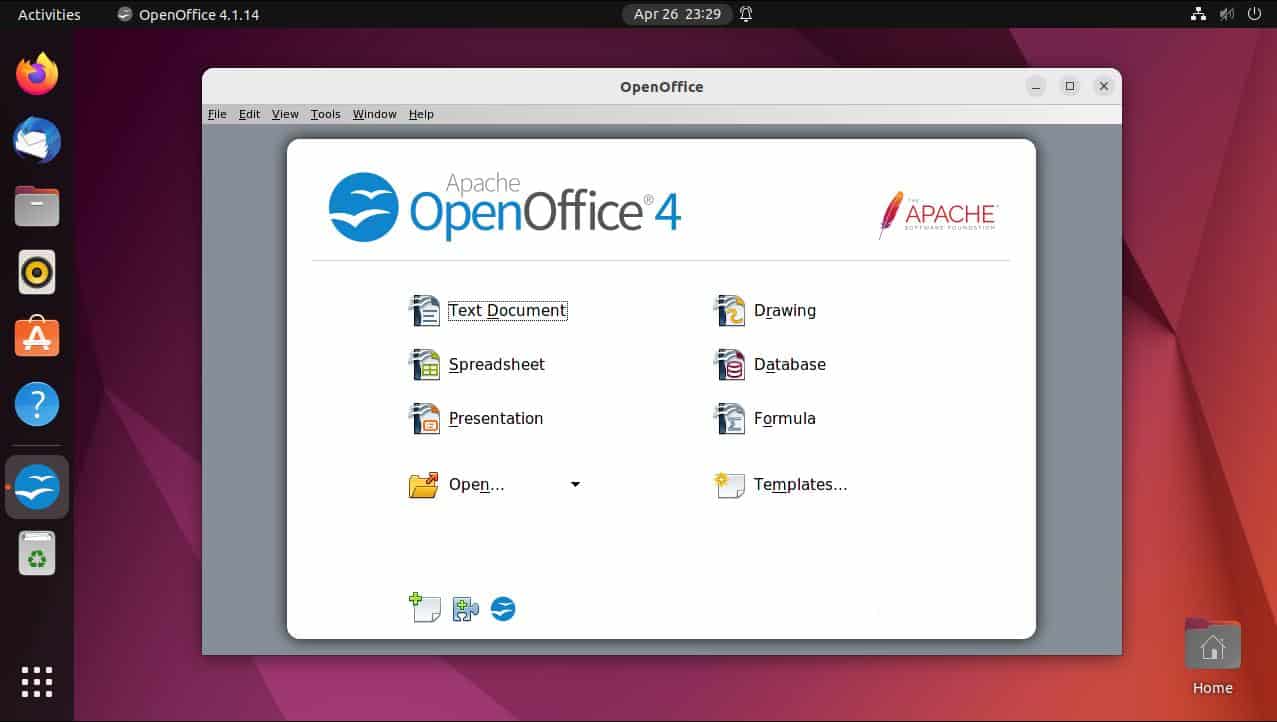The image size is (1277, 722).
Task: Click the Presentation icon
Action: pos(424,418)
